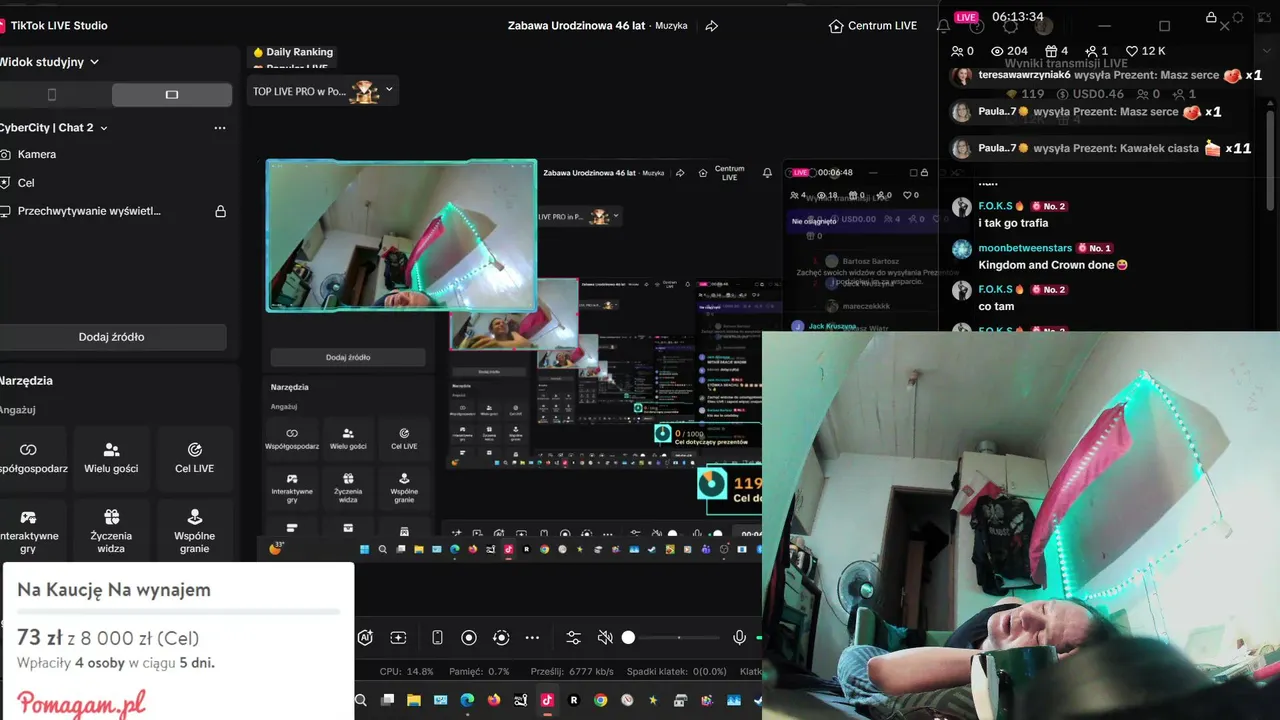Click the Prześlij: 6777 kb/s status readout
This screenshot has height=720, width=1280.
point(572,671)
